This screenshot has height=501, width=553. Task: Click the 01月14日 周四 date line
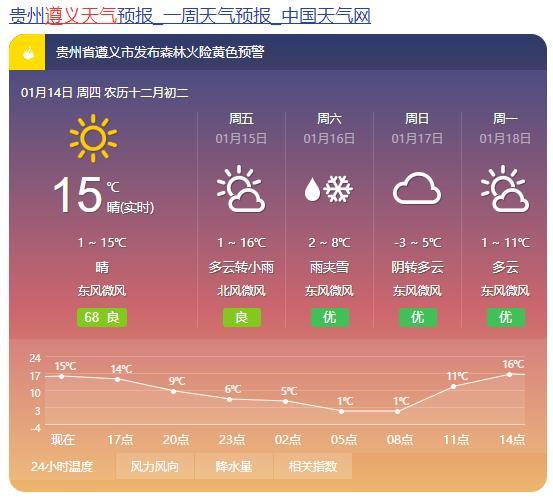click(x=104, y=93)
